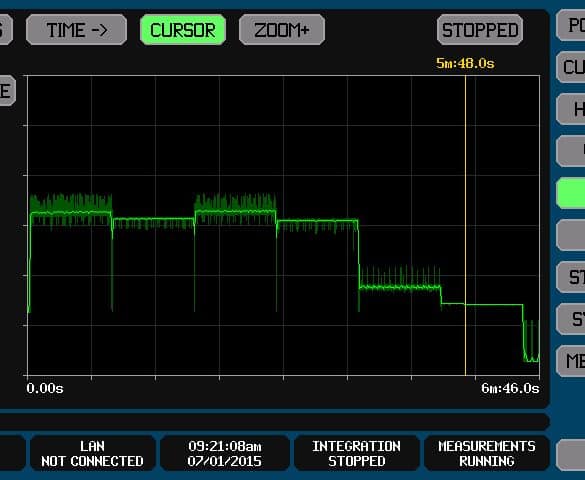Click the yellow cursor line on the graph
Viewport: 585px width, 480px height.
[465, 225]
